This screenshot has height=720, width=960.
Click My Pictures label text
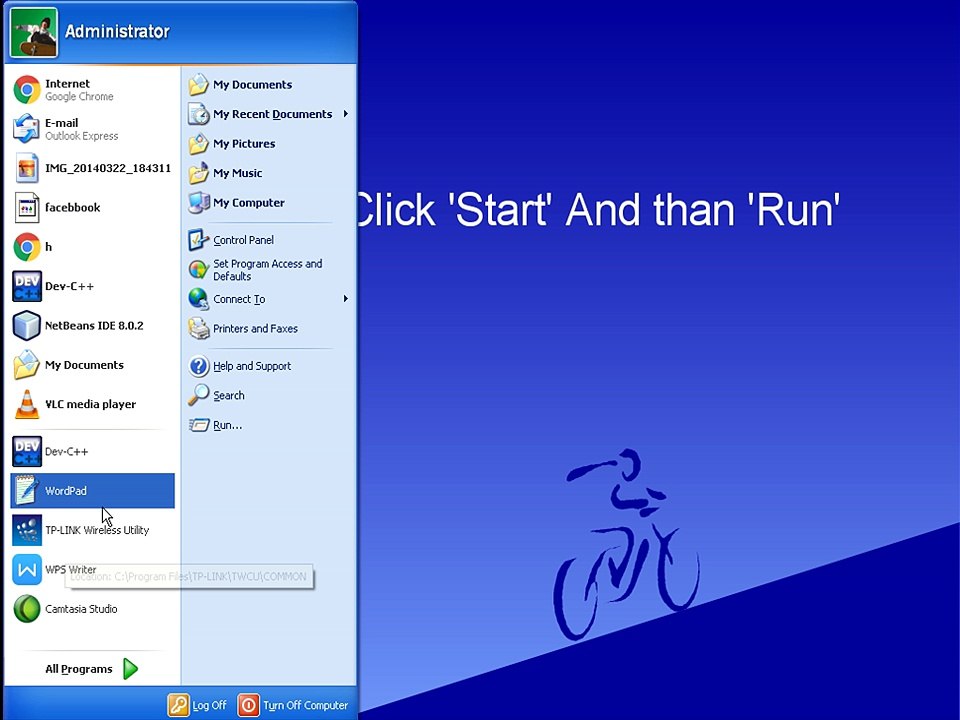pyautogui.click(x=244, y=144)
